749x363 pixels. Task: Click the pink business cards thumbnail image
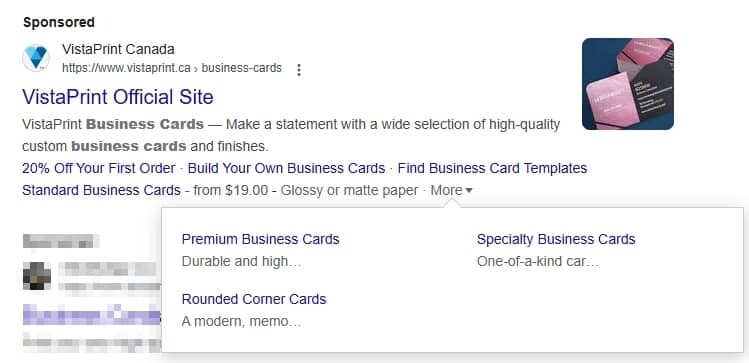pyautogui.click(x=628, y=84)
